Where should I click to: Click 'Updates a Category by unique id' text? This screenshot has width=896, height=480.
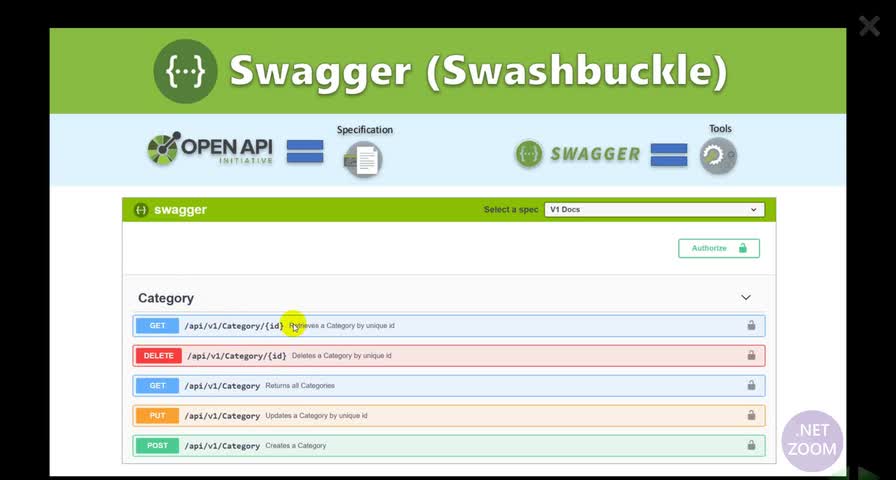316,415
